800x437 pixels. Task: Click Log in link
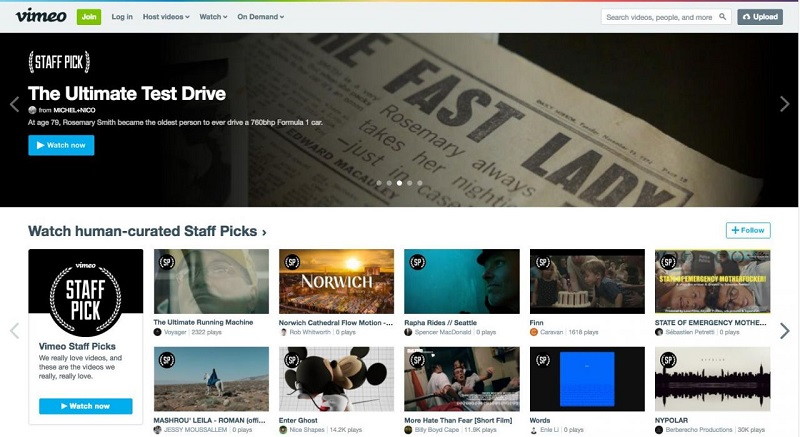click(x=122, y=17)
